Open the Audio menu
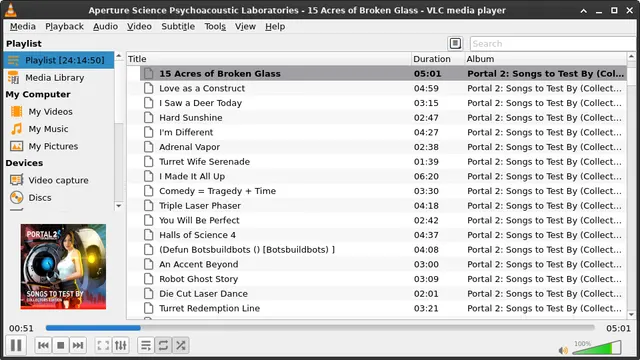Screen dimensions: 640x360 tap(105, 27)
